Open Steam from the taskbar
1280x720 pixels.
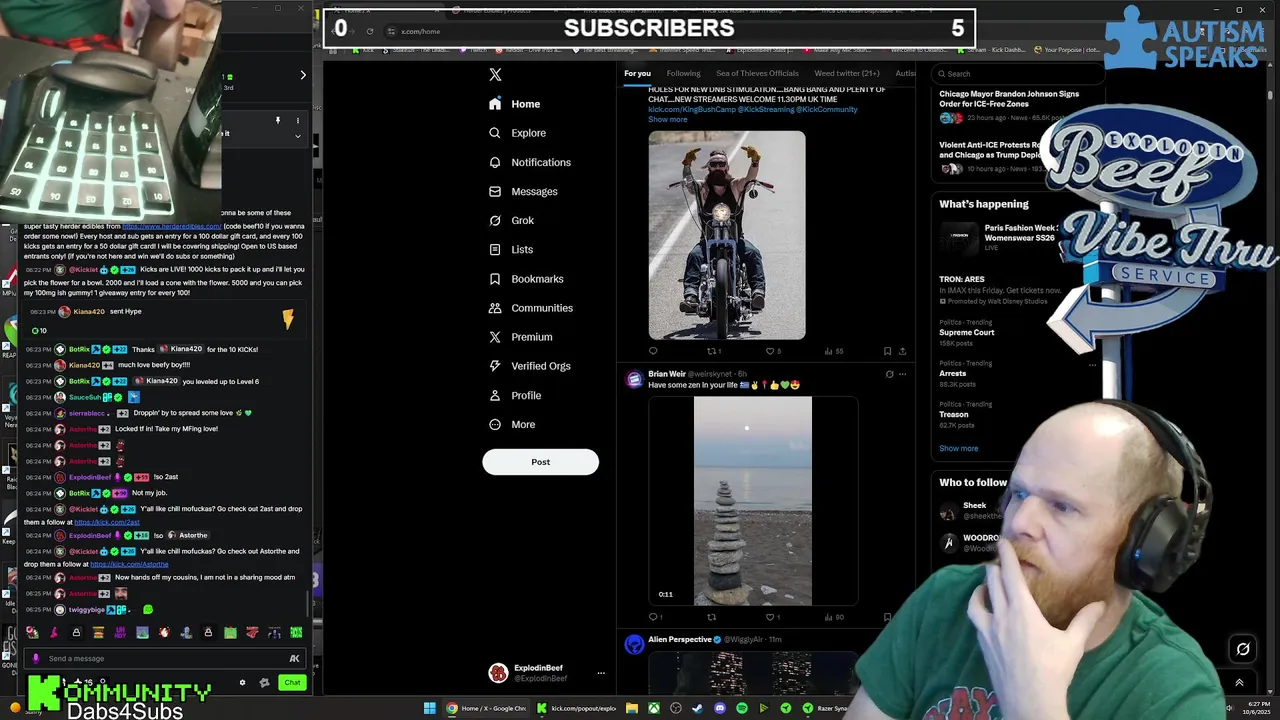[698, 708]
